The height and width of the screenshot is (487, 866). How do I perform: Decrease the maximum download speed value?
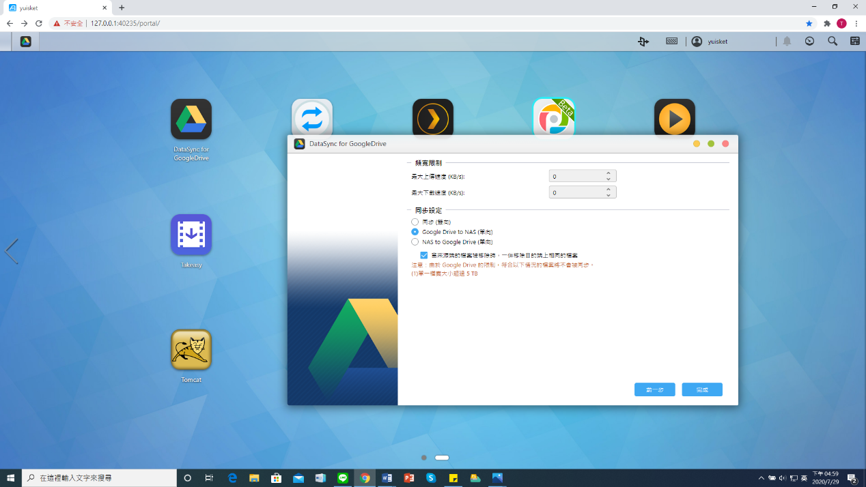click(x=608, y=195)
